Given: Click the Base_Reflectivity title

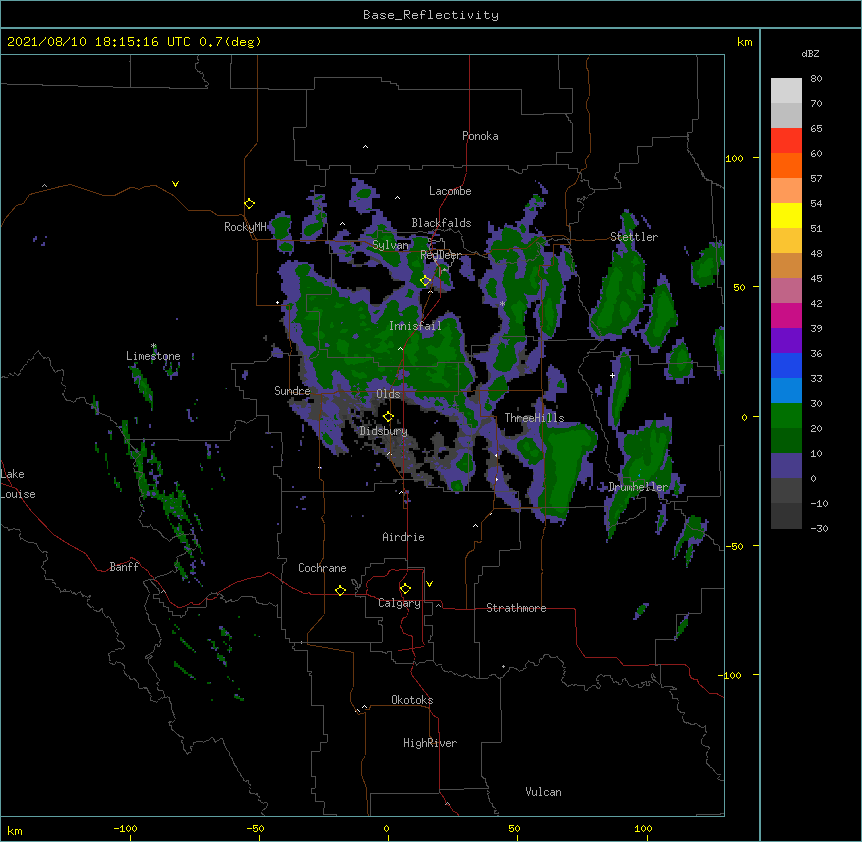Looking at the screenshot, I should tap(431, 15).
